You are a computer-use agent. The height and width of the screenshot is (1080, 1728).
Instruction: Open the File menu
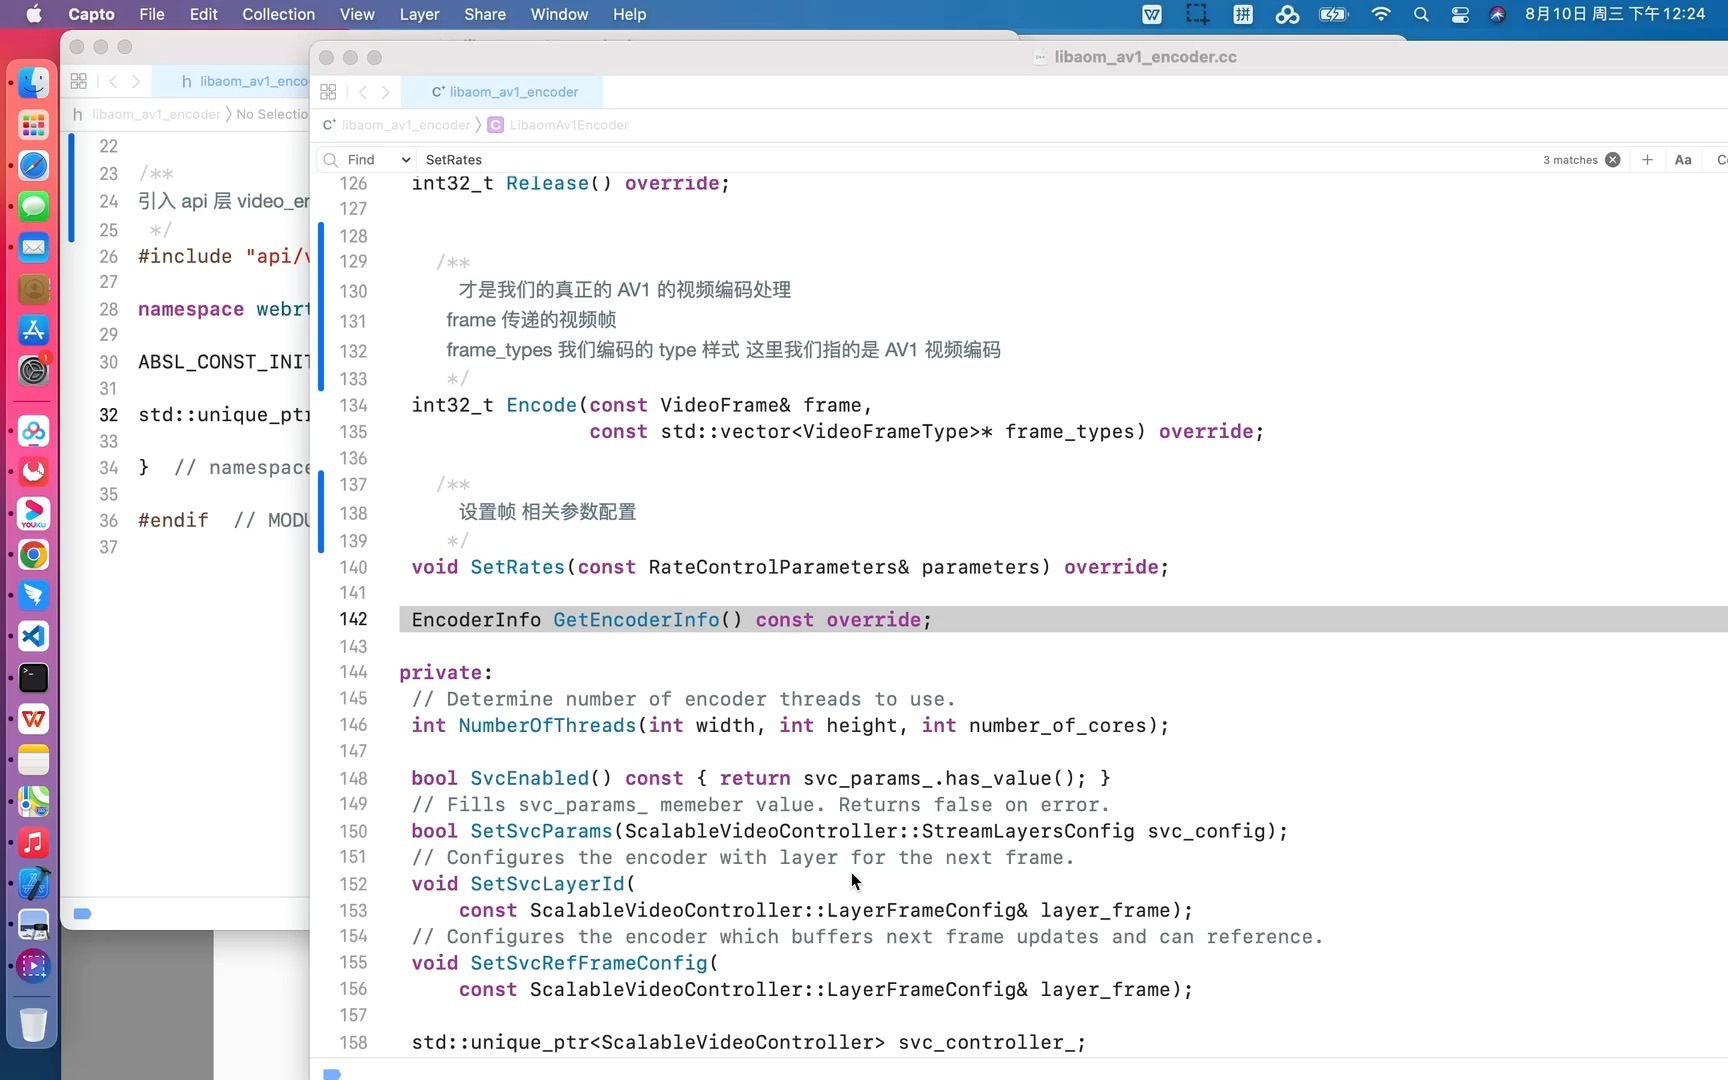pyautogui.click(x=152, y=14)
